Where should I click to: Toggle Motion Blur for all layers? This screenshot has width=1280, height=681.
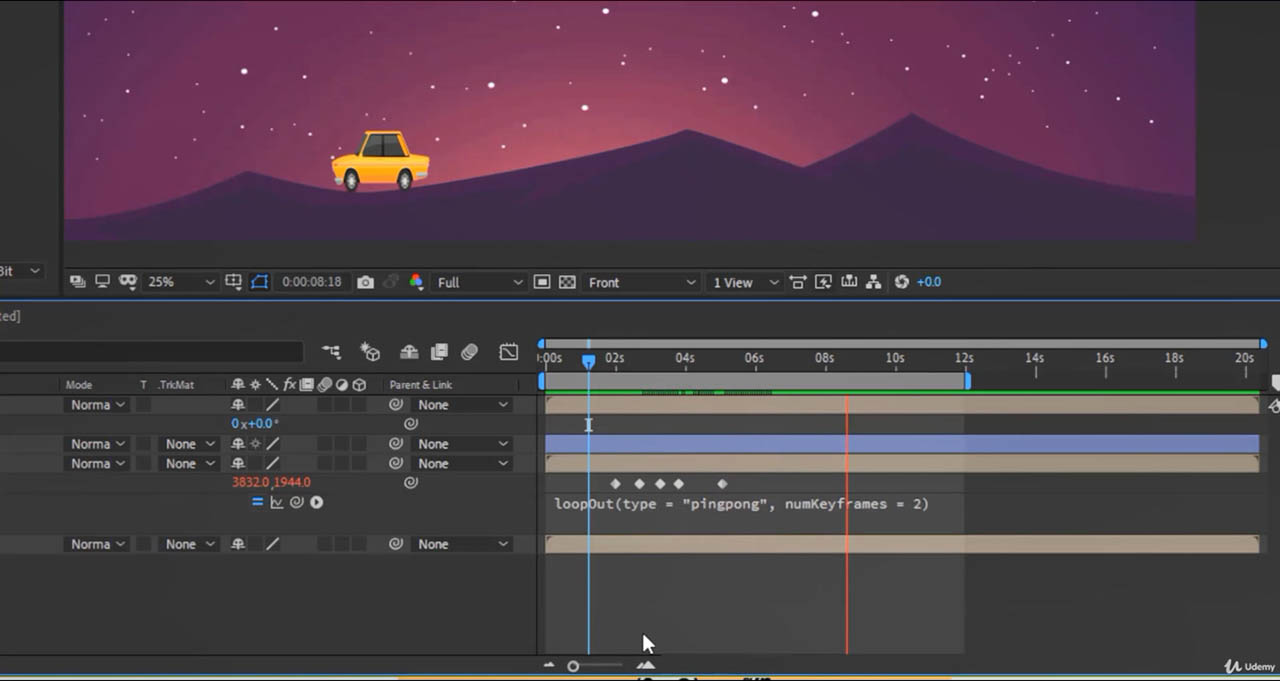(x=470, y=352)
